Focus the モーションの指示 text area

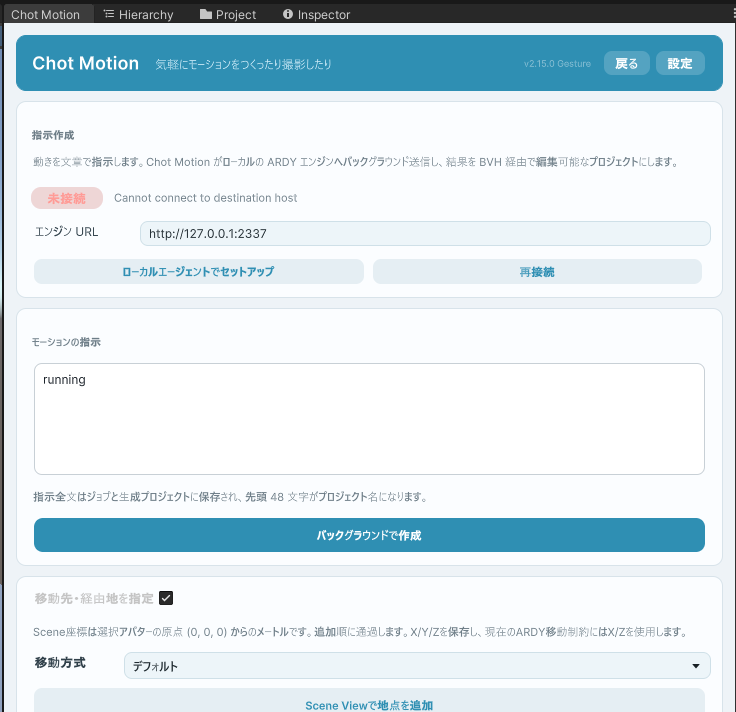pyautogui.click(x=369, y=419)
